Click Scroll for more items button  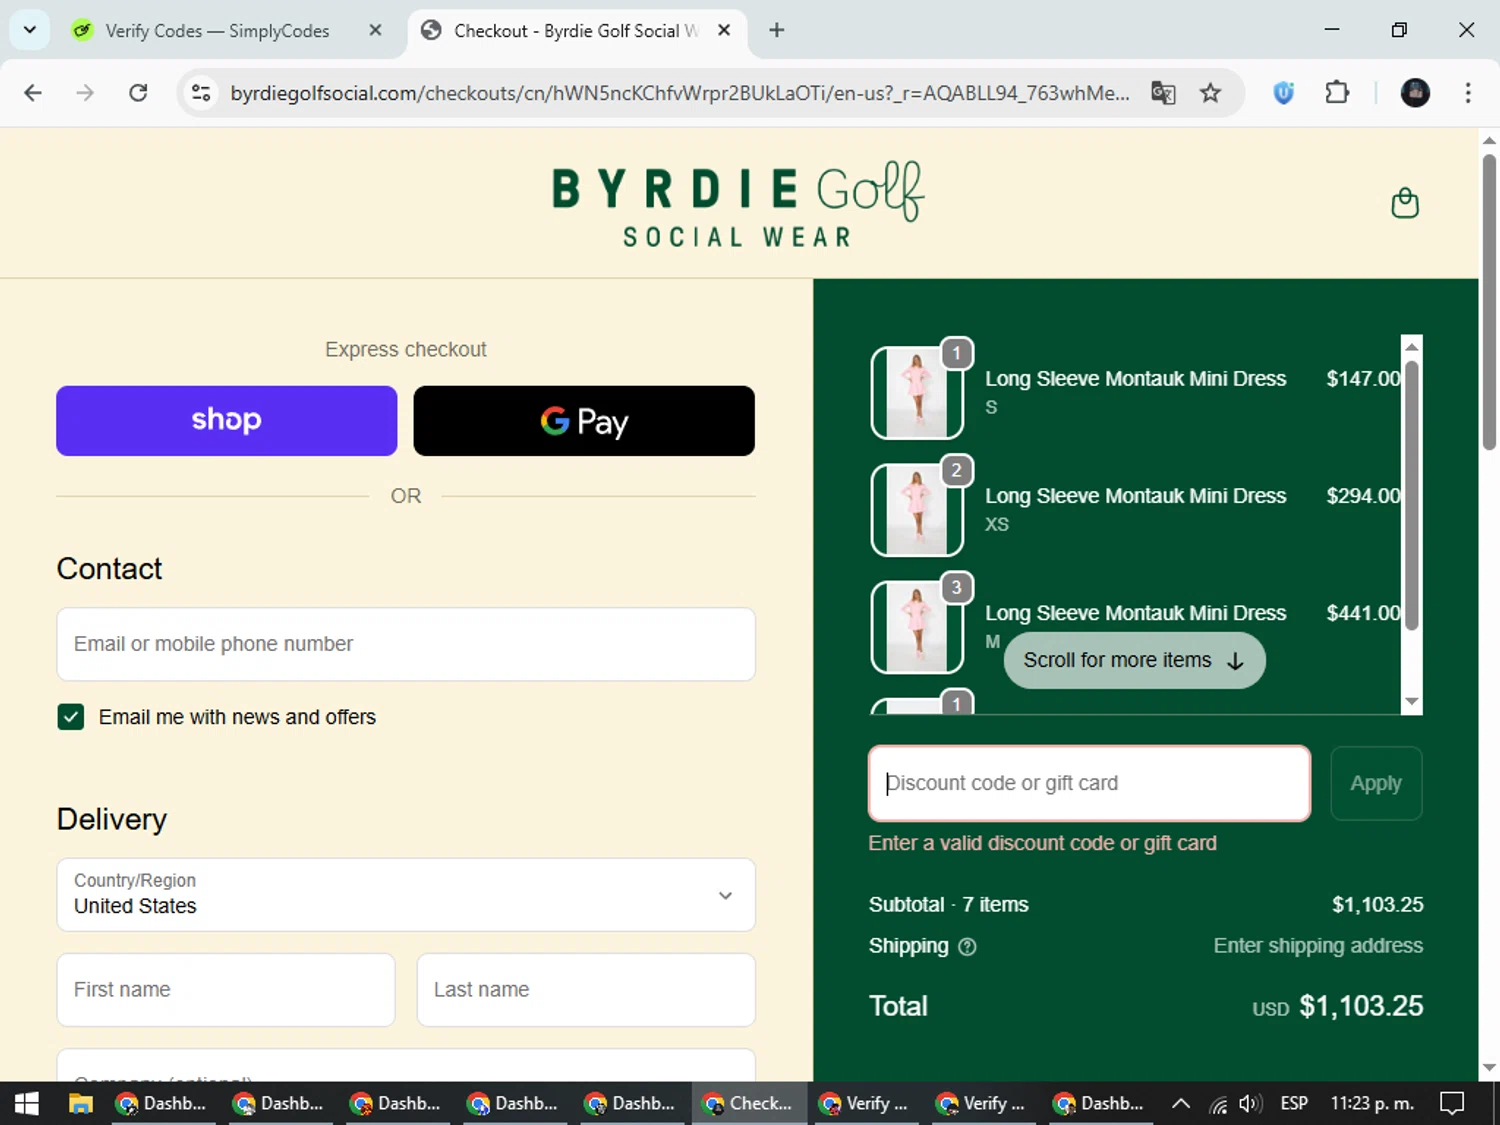click(1135, 660)
